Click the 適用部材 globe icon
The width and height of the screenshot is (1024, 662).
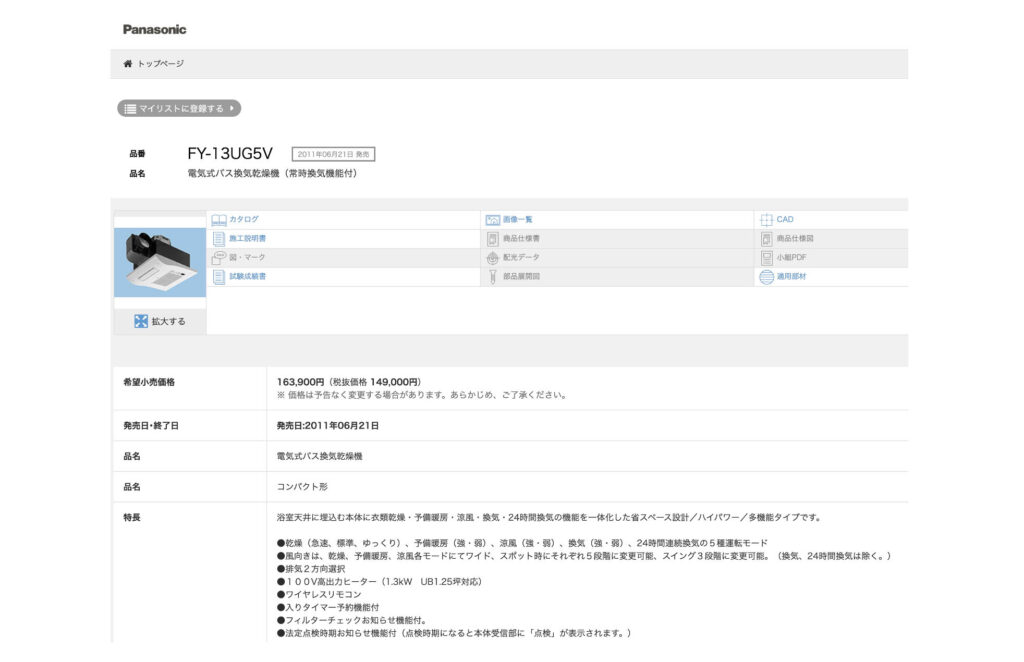(x=766, y=276)
